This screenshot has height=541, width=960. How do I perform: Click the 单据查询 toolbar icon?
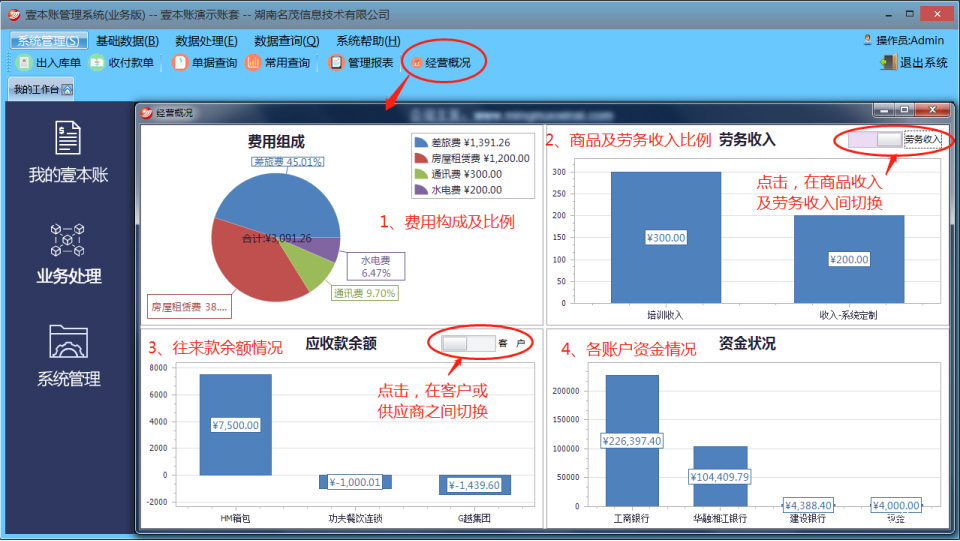tap(180, 63)
